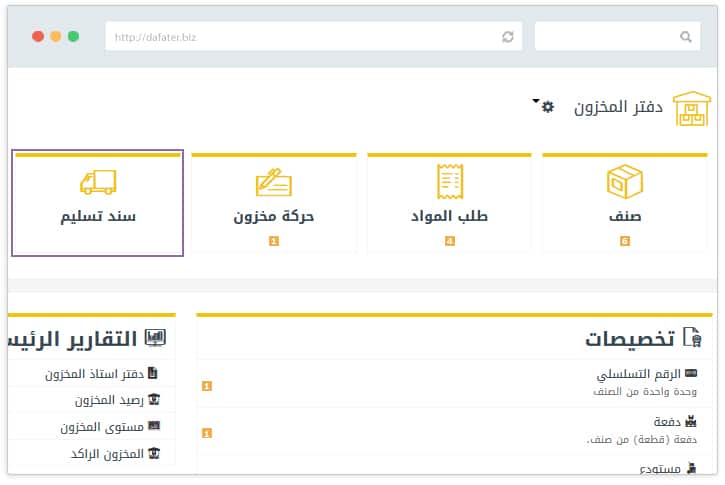Open the المخزون الراكد report
This screenshot has height=485, width=725.
[106, 453]
